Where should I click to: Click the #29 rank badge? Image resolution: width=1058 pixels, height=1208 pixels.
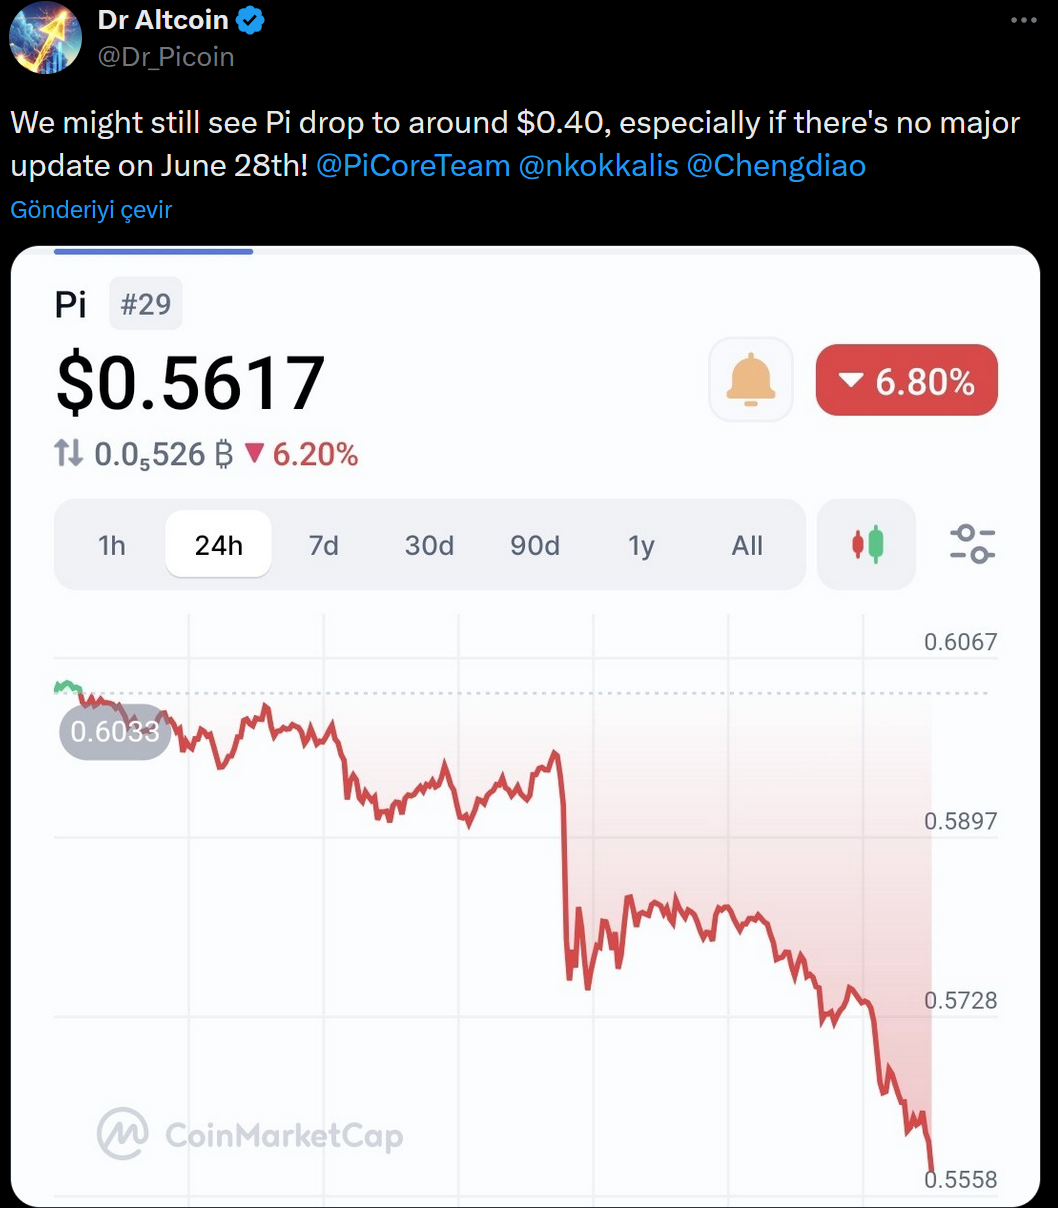tap(146, 304)
